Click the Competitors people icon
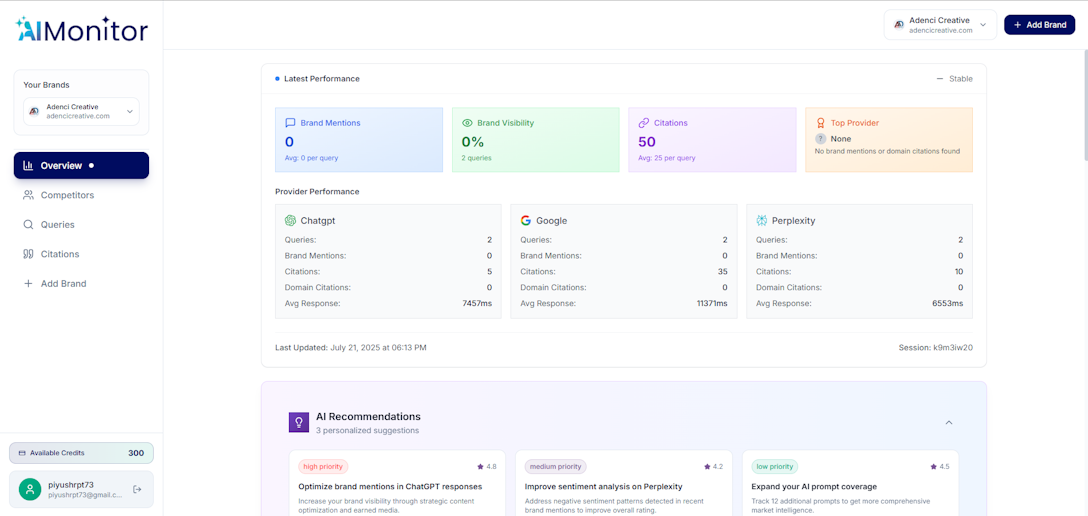Screen dimensions: 1088x516 pos(28,195)
